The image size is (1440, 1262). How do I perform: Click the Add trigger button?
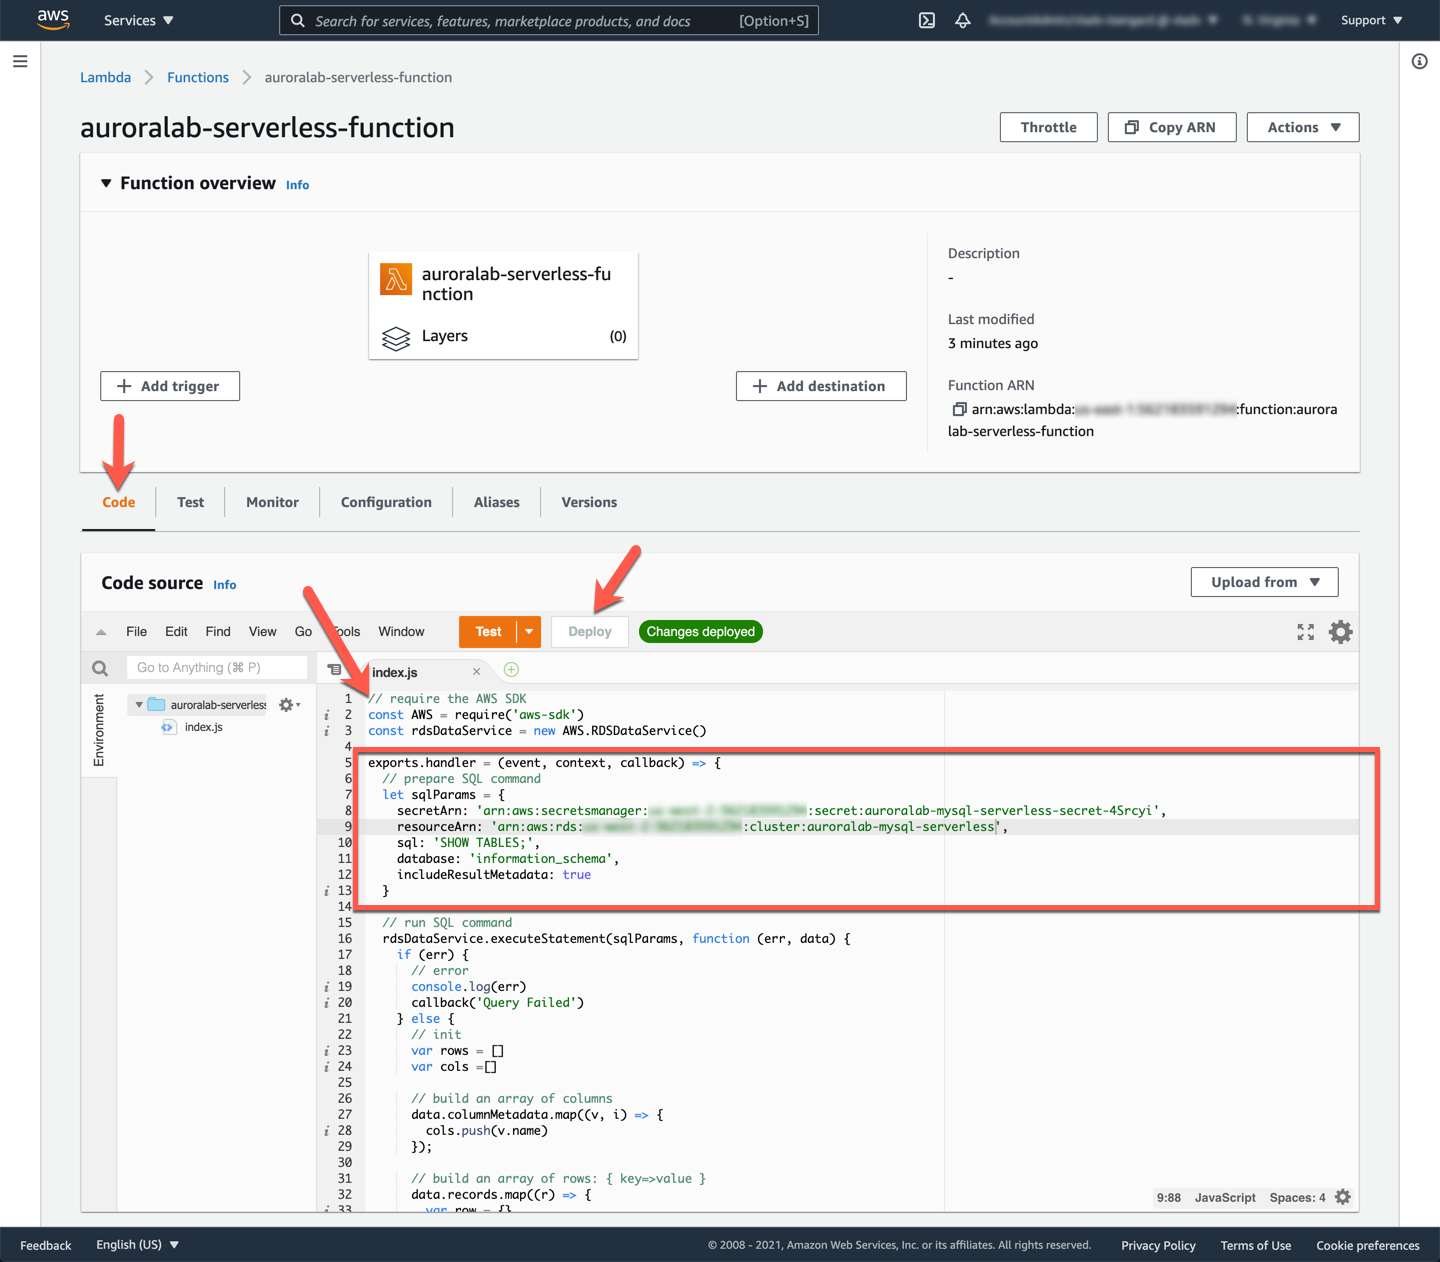(170, 386)
